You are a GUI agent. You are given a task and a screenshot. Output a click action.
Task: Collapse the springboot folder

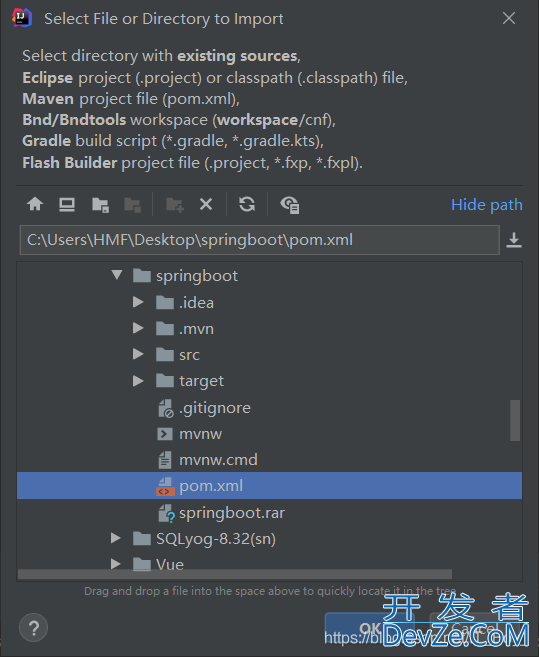(x=117, y=275)
